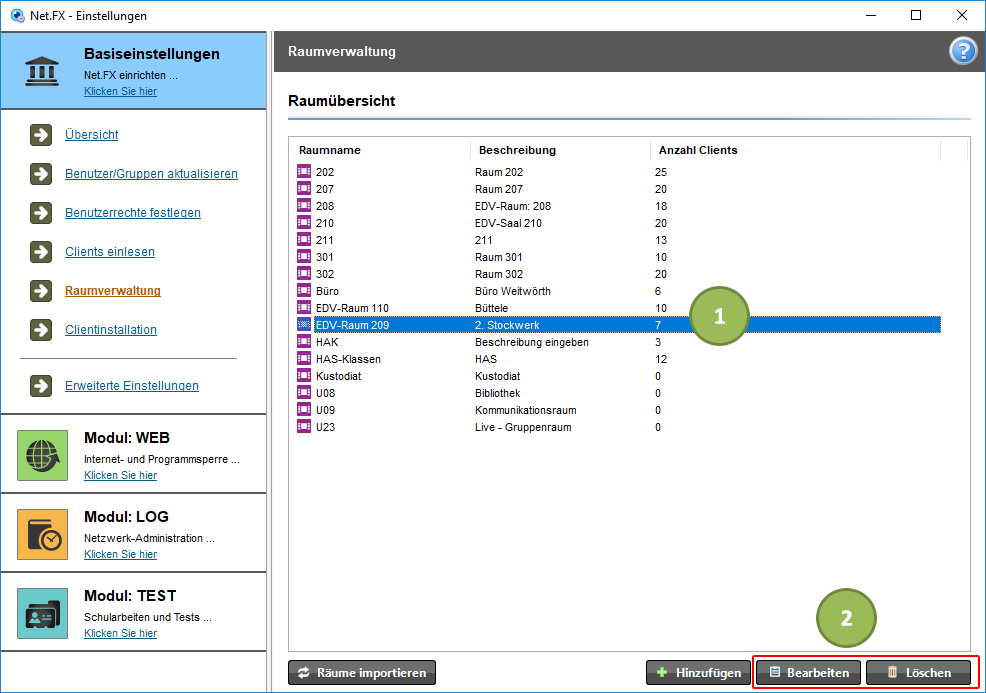
Task: Click the room icon for EDV-Raum 110
Action: 304,307
